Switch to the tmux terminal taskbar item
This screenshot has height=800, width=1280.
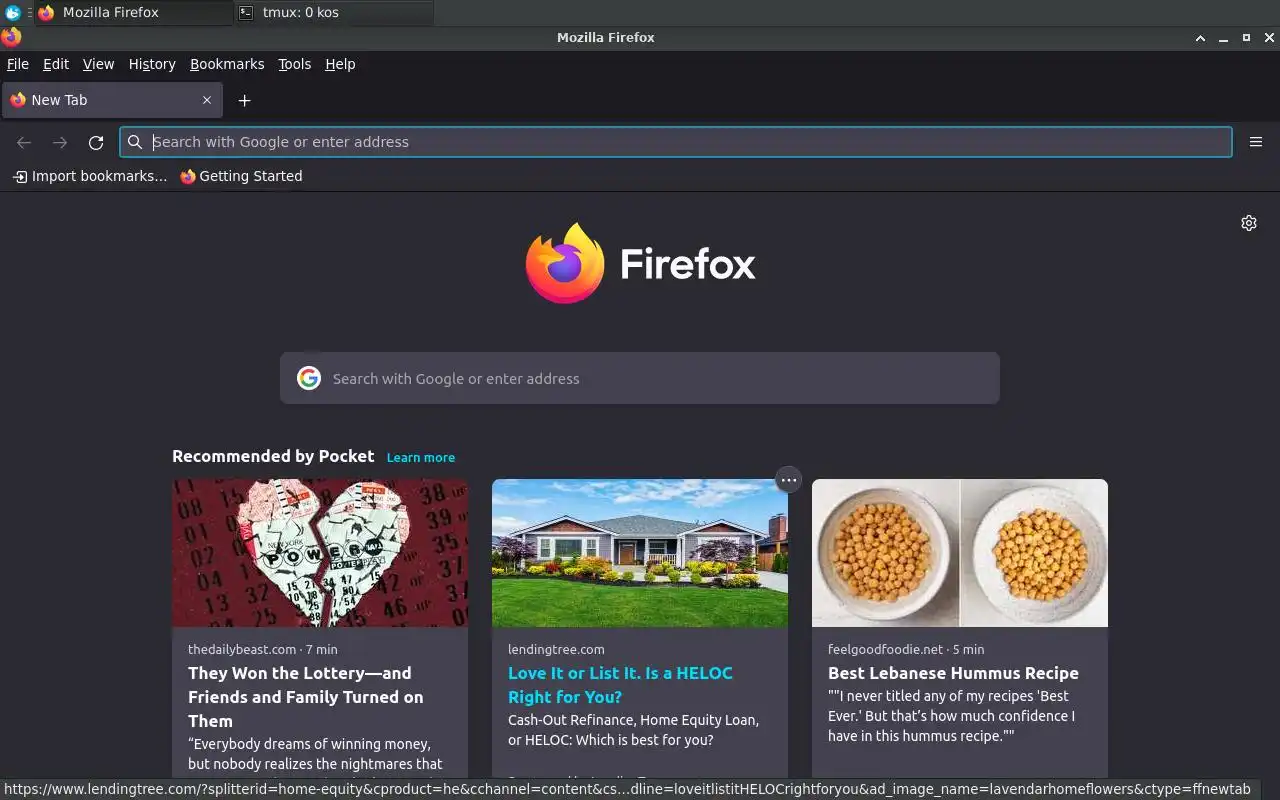click(335, 13)
